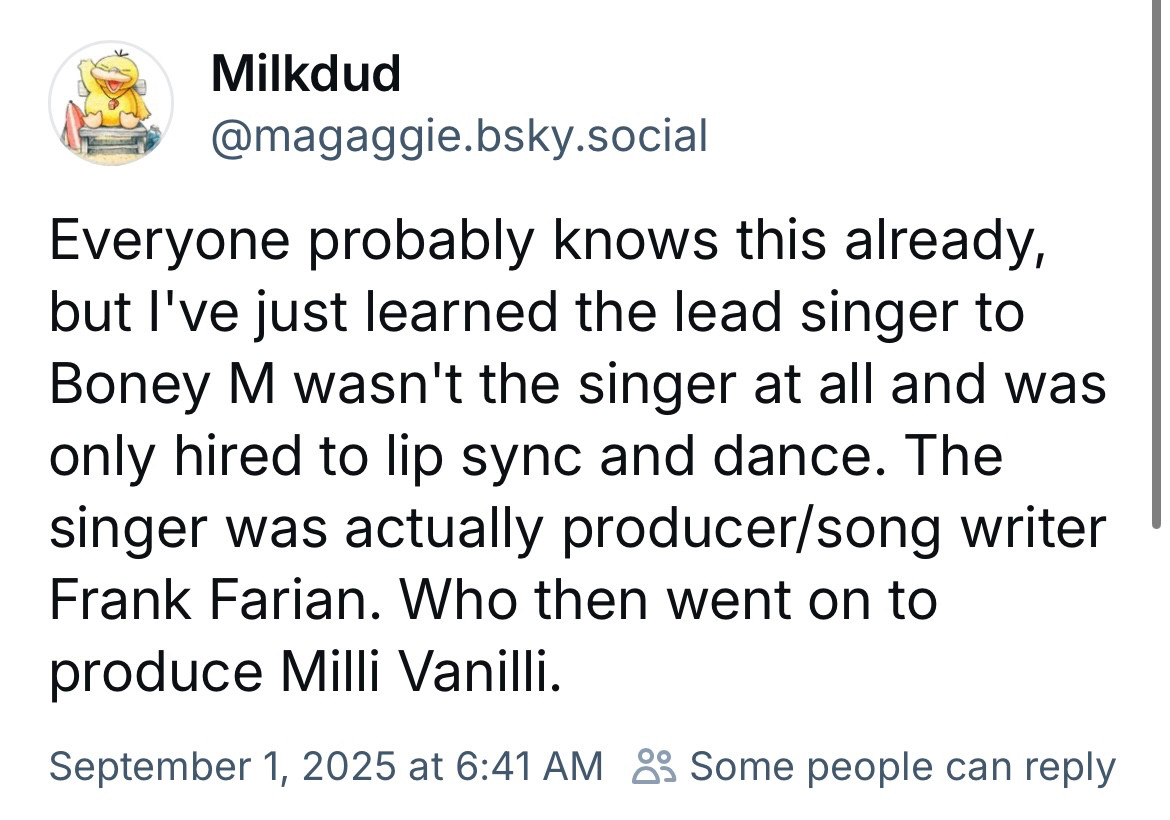
Task: Click the word "produce" in last line
Action: coord(156,672)
